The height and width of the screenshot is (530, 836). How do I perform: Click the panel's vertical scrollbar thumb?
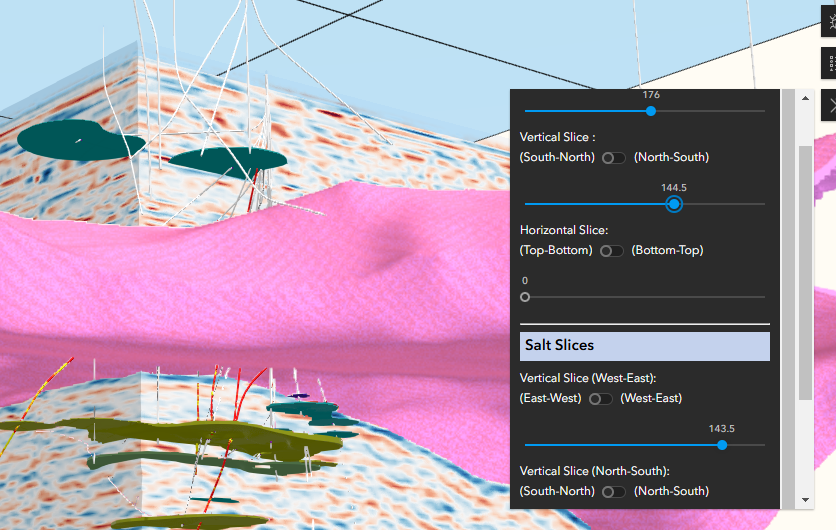pos(804,270)
